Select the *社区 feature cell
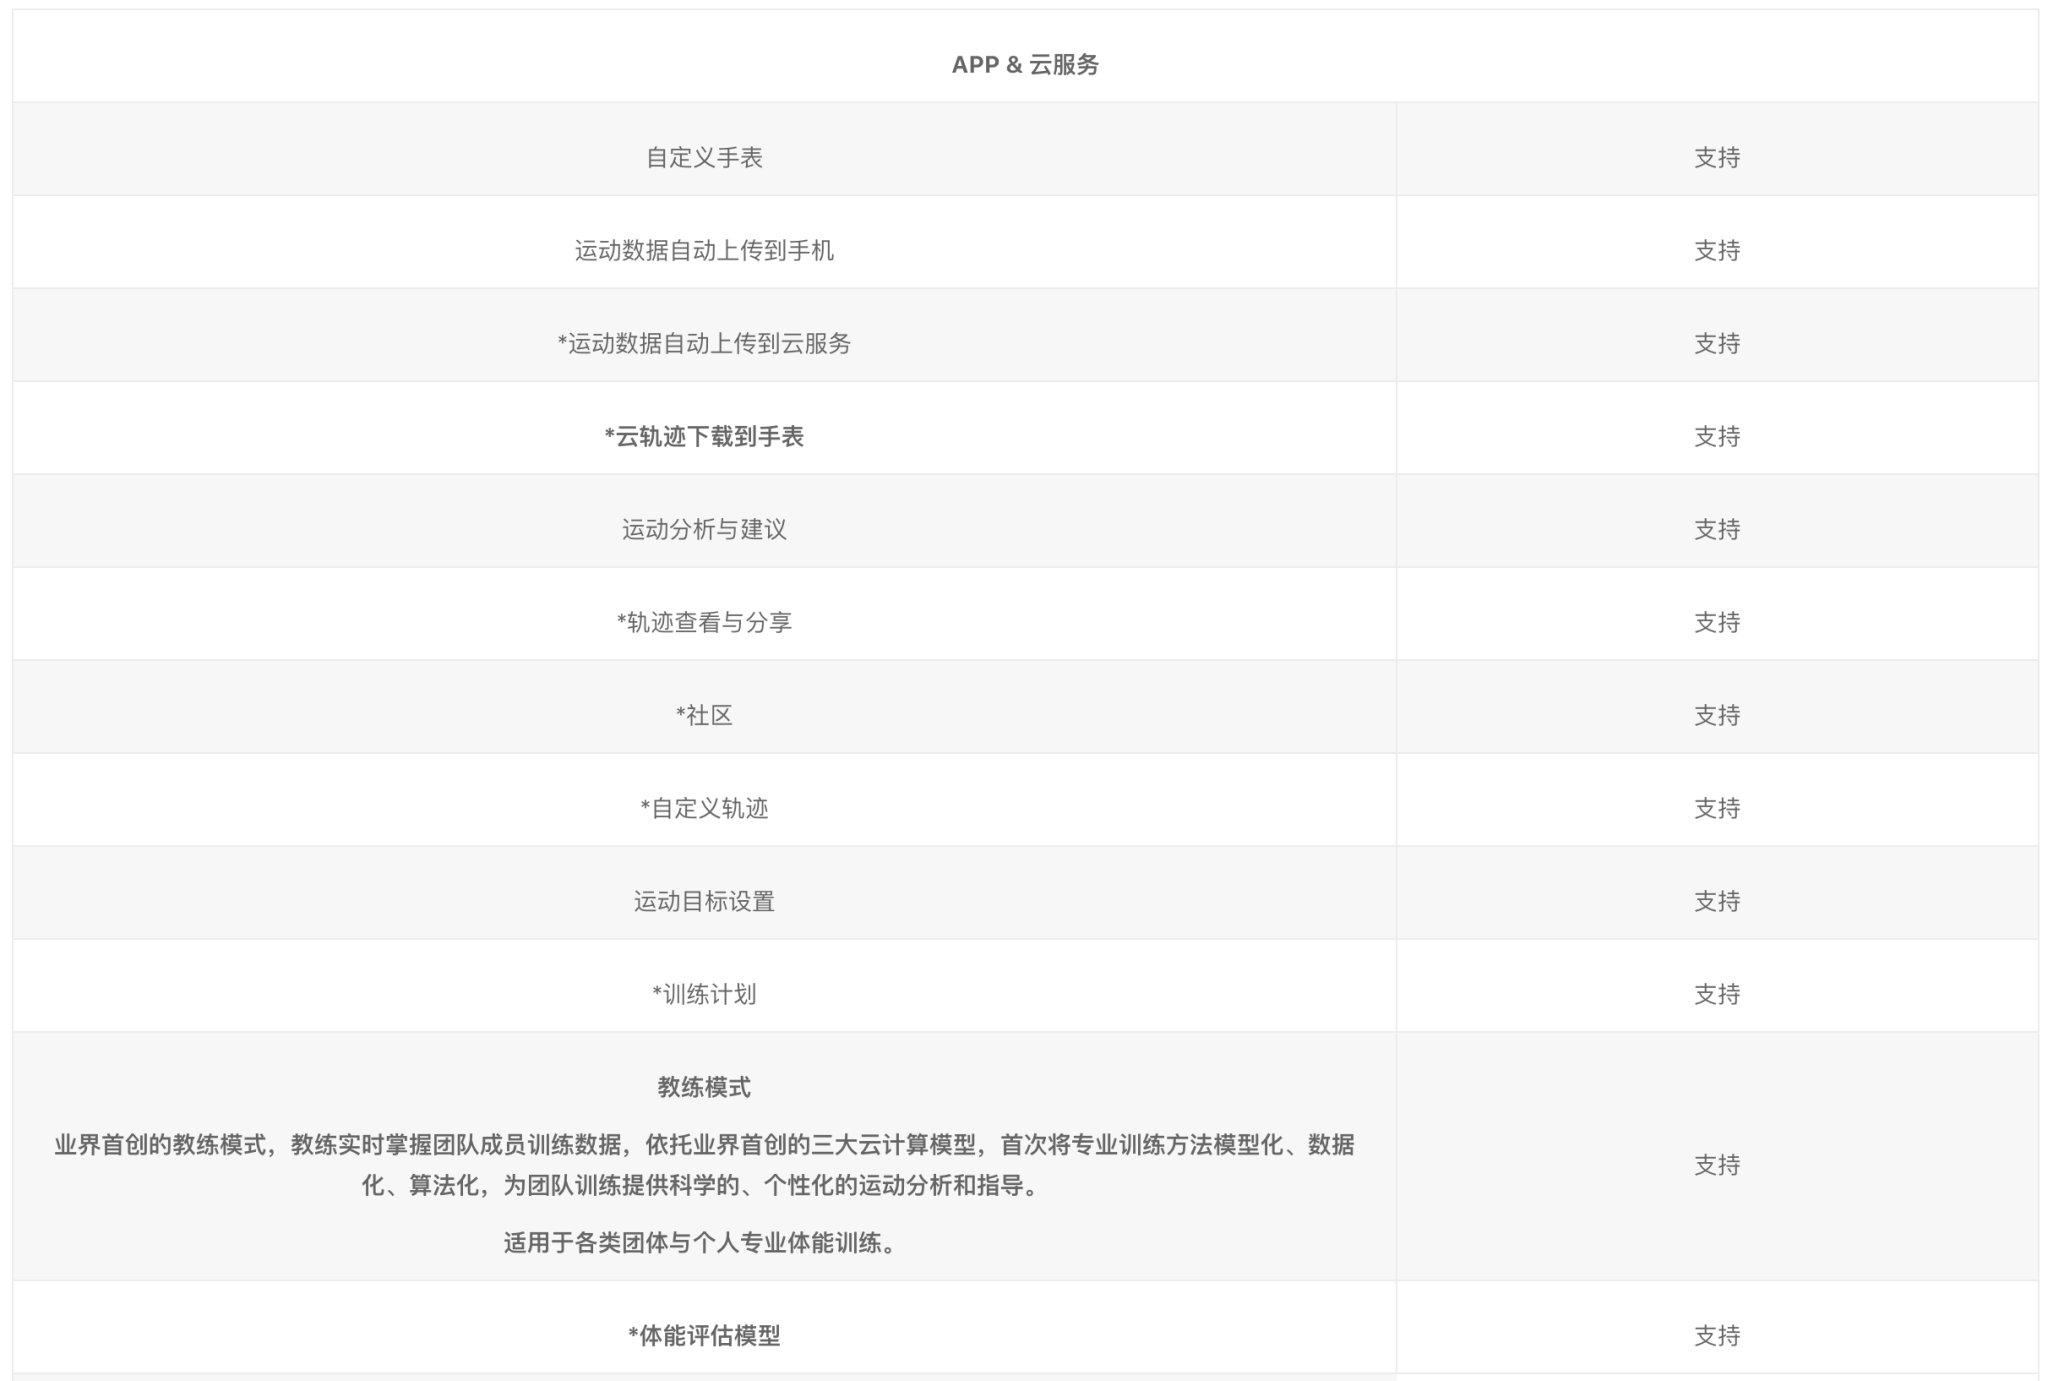Screen dimensions: 2048x1381 click(x=704, y=716)
